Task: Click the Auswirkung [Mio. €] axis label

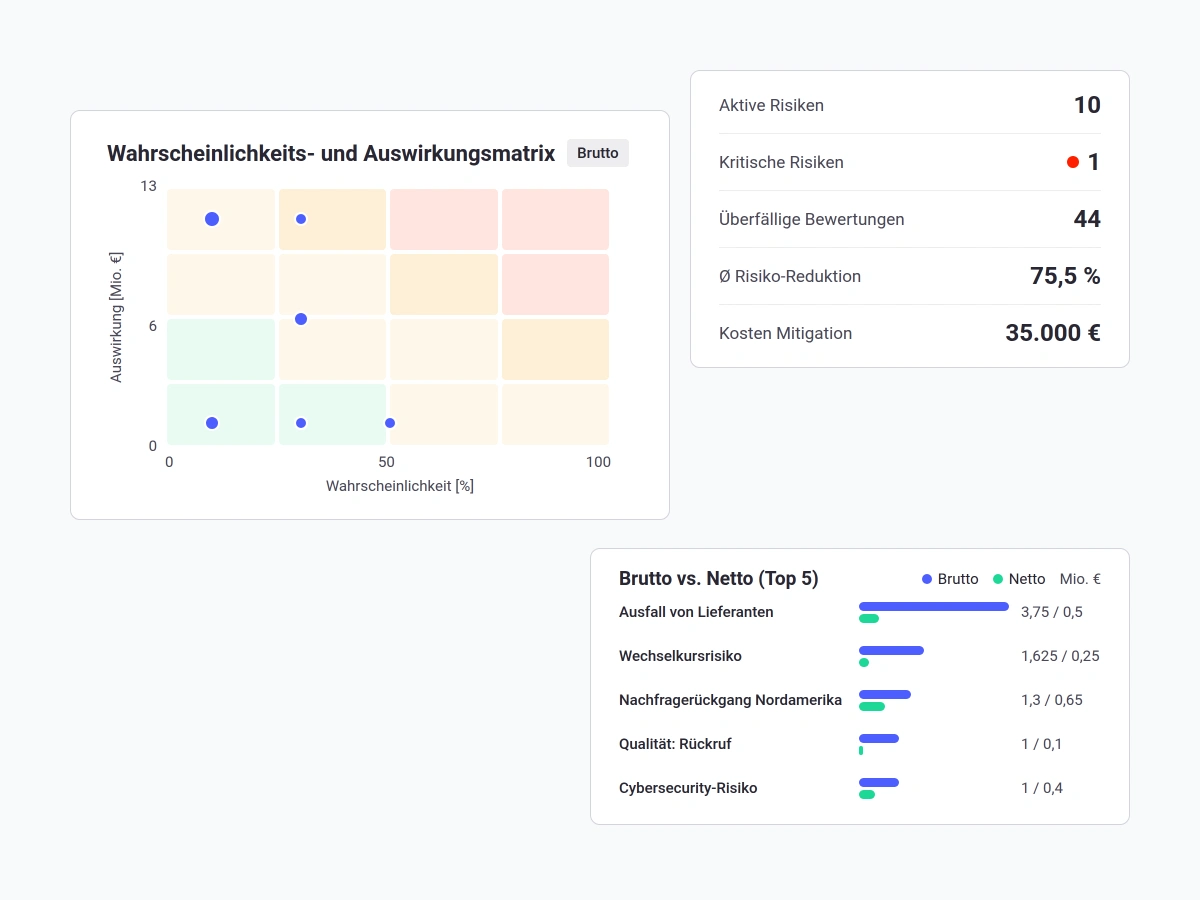Action: [116, 316]
